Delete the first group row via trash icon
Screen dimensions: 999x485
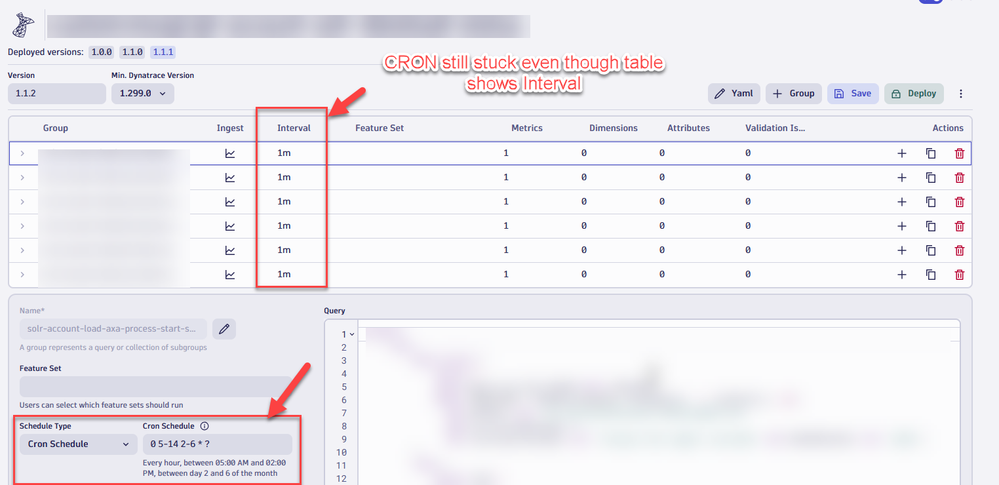tap(959, 153)
